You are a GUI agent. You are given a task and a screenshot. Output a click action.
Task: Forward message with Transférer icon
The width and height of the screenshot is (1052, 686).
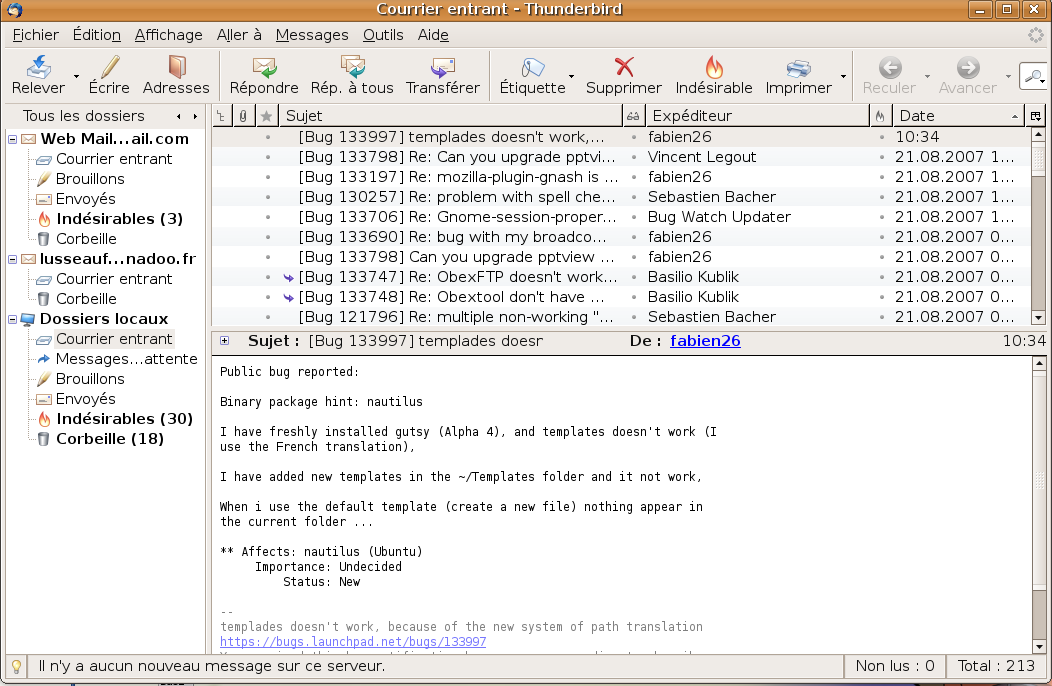(x=442, y=68)
